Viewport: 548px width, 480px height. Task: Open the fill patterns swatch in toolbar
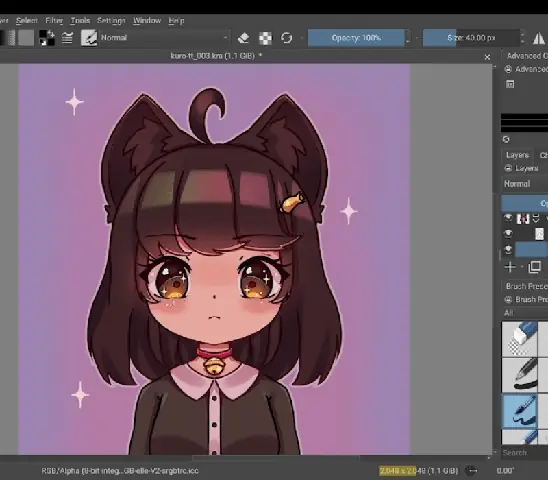(26, 38)
